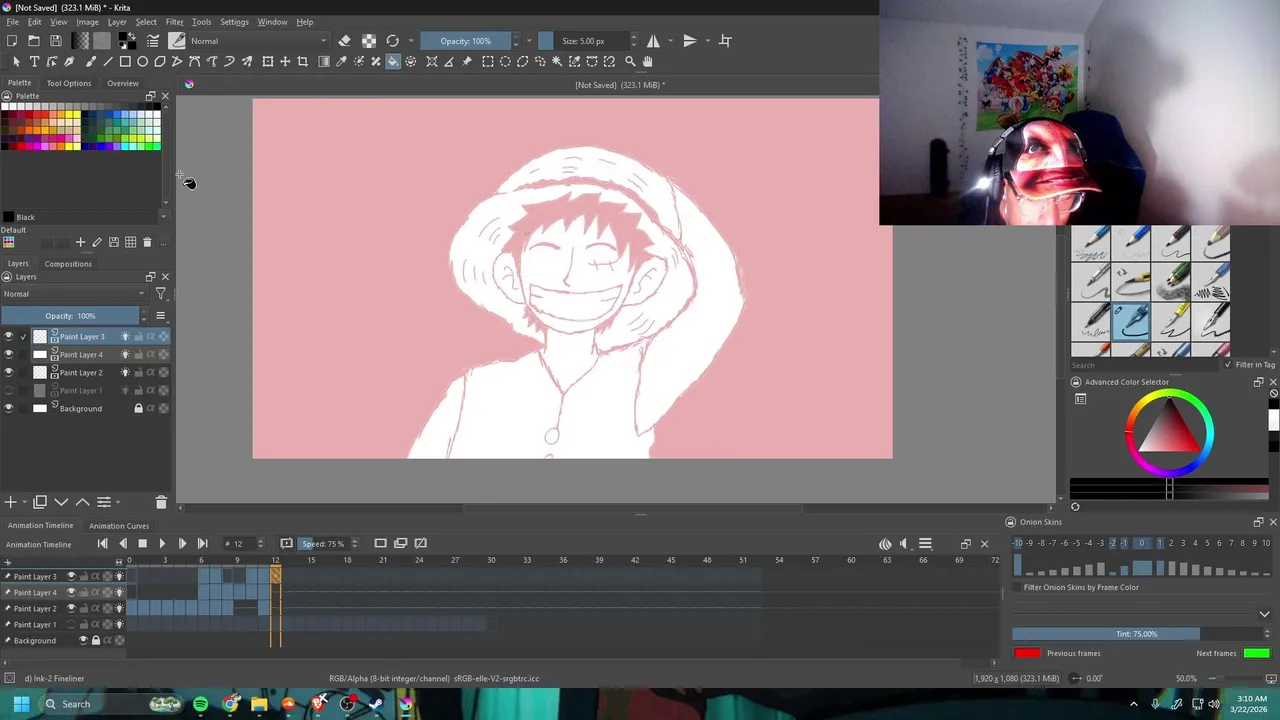The width and height of the screenshot is (1280, 720).
Task: Toggle eraser mode icon
Action: coord(345,41)
